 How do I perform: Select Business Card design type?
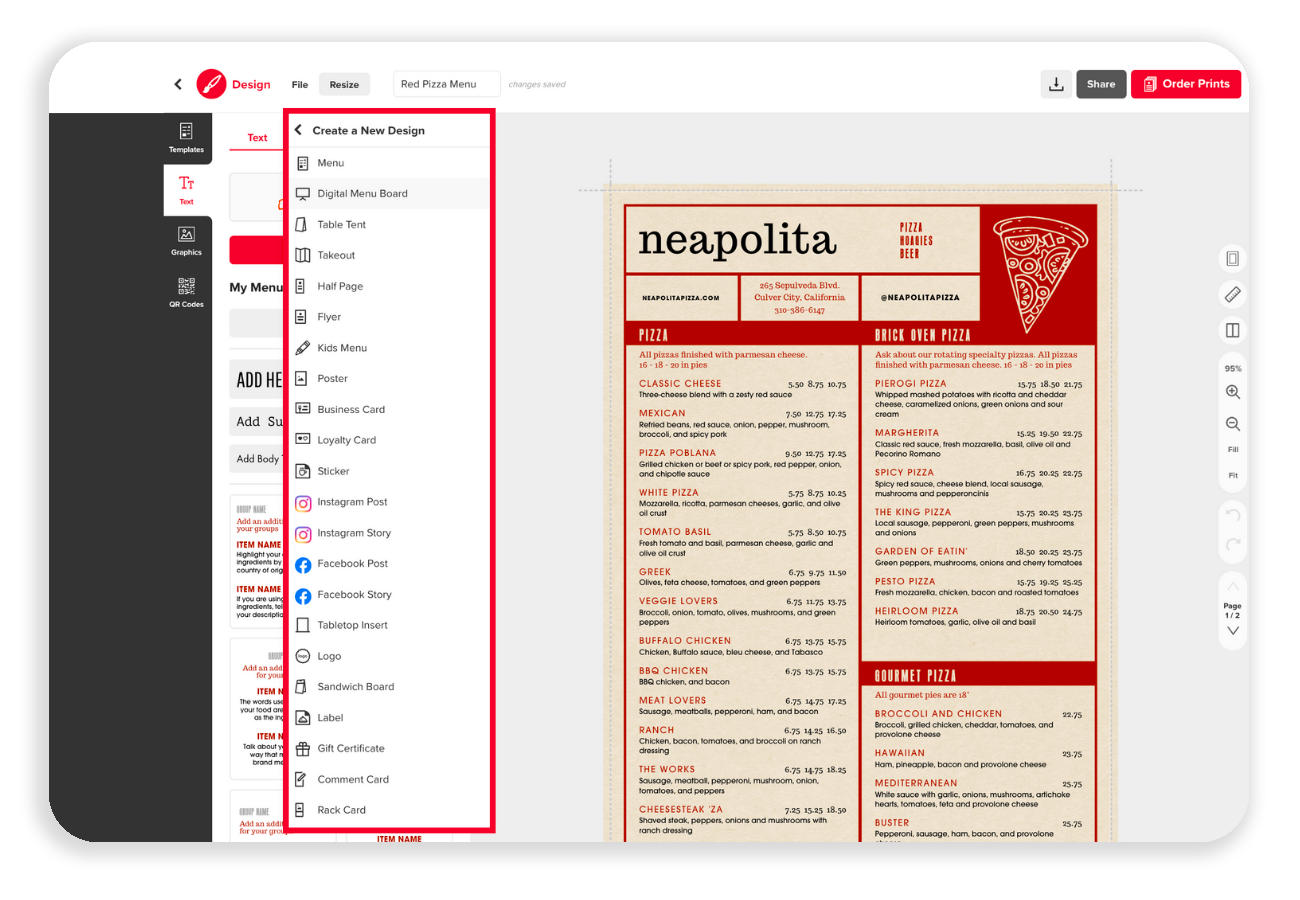390,409
